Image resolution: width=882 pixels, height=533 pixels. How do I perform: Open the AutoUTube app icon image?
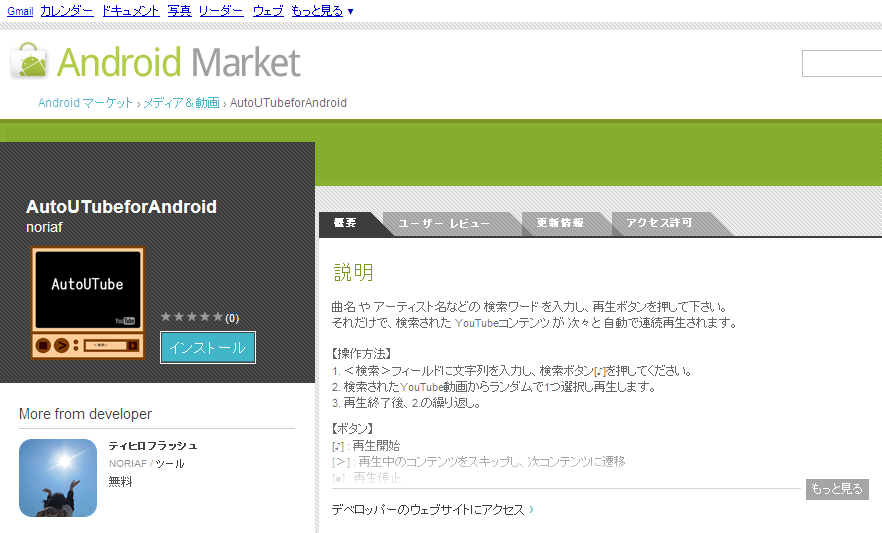[x=88, y=303]
